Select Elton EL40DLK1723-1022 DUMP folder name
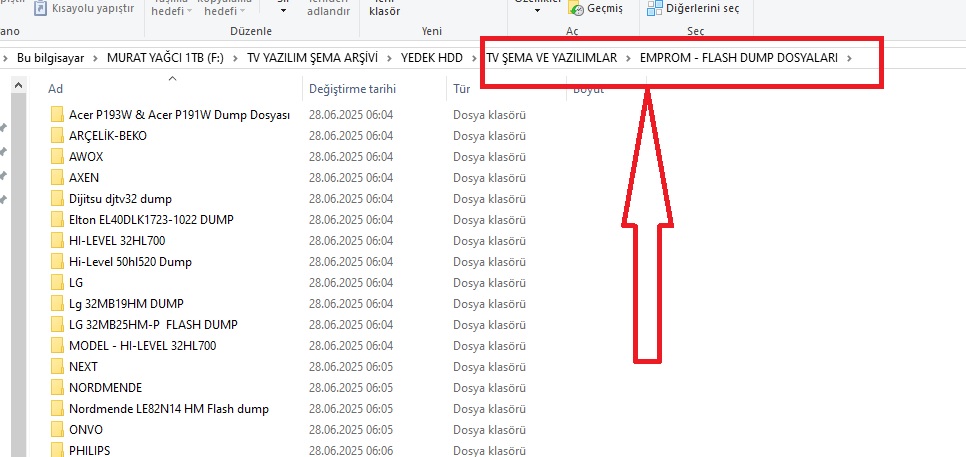The width and height of the screenshot is (966, 457). click(x=151, y=220)
